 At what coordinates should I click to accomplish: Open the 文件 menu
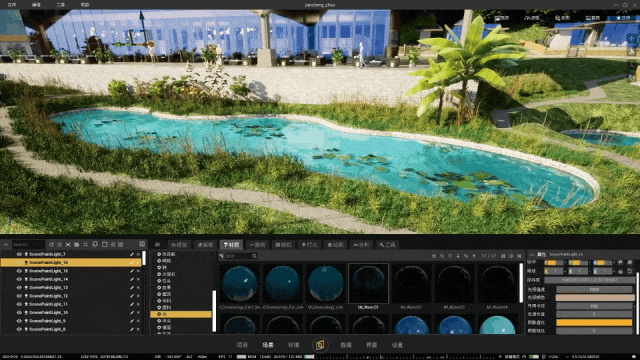click(12, 4)
